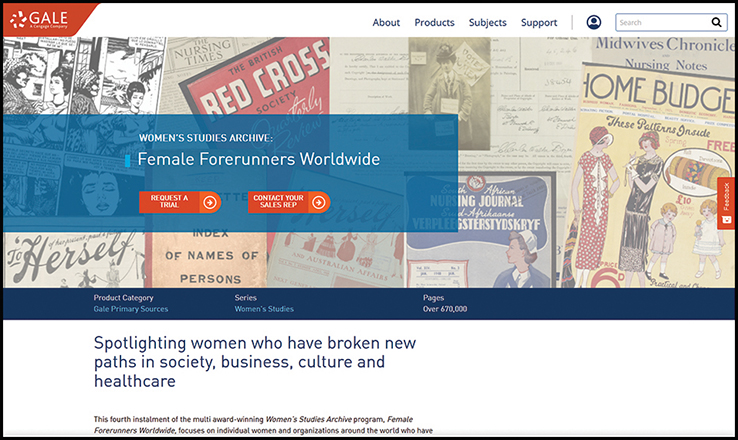Screen dimensions: 738x440
Task: Click the Series label in info bar
Action: click(246, 297)
